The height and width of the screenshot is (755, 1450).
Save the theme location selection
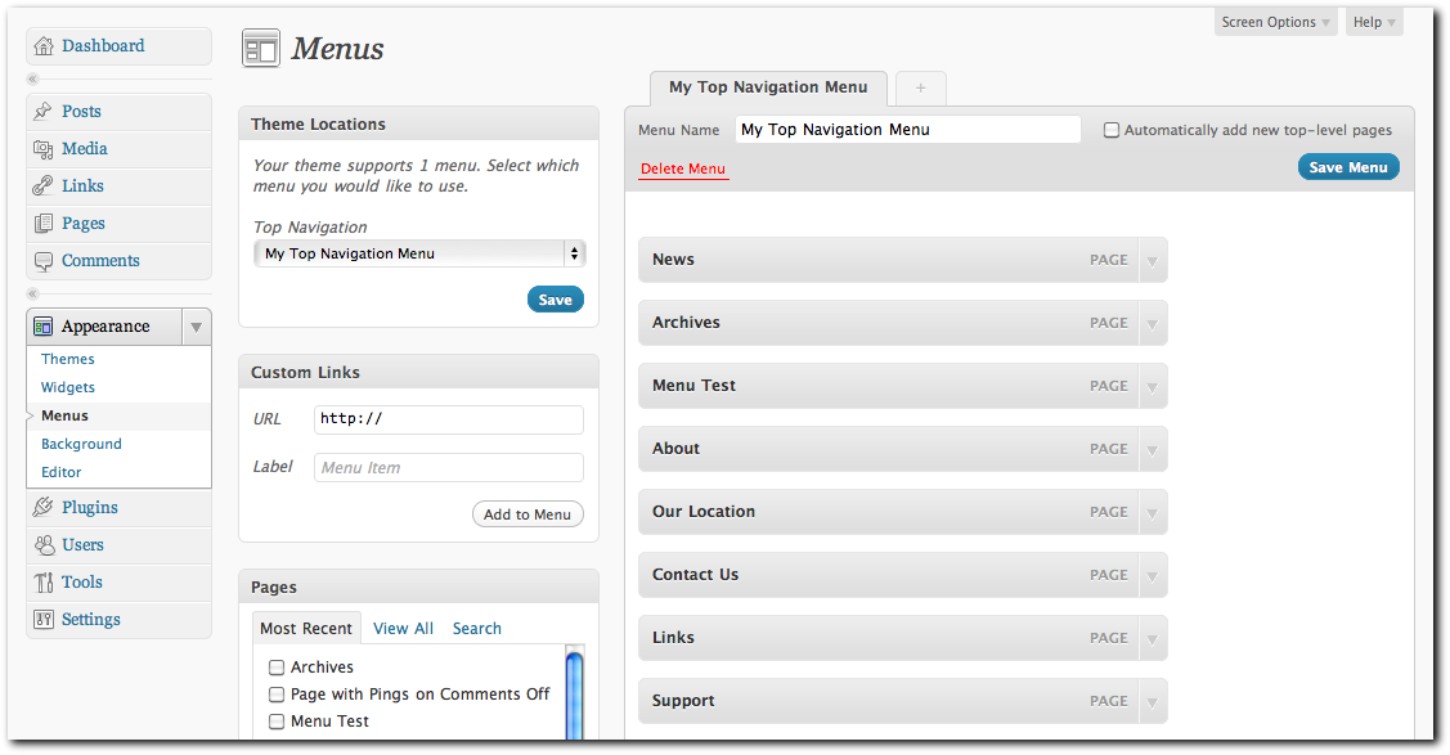pos(555,300)
